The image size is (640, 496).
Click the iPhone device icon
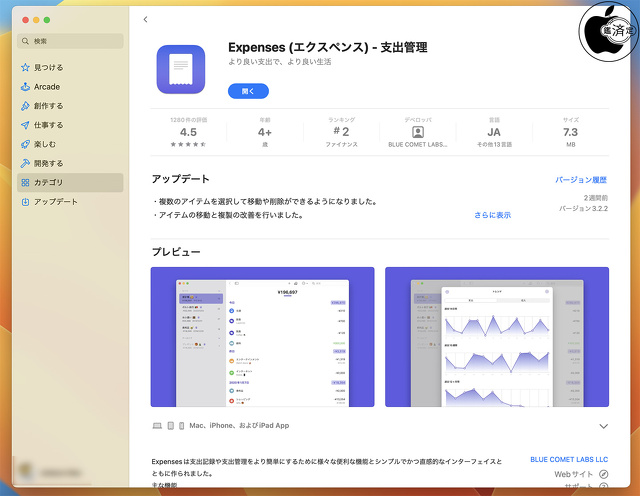182,426
